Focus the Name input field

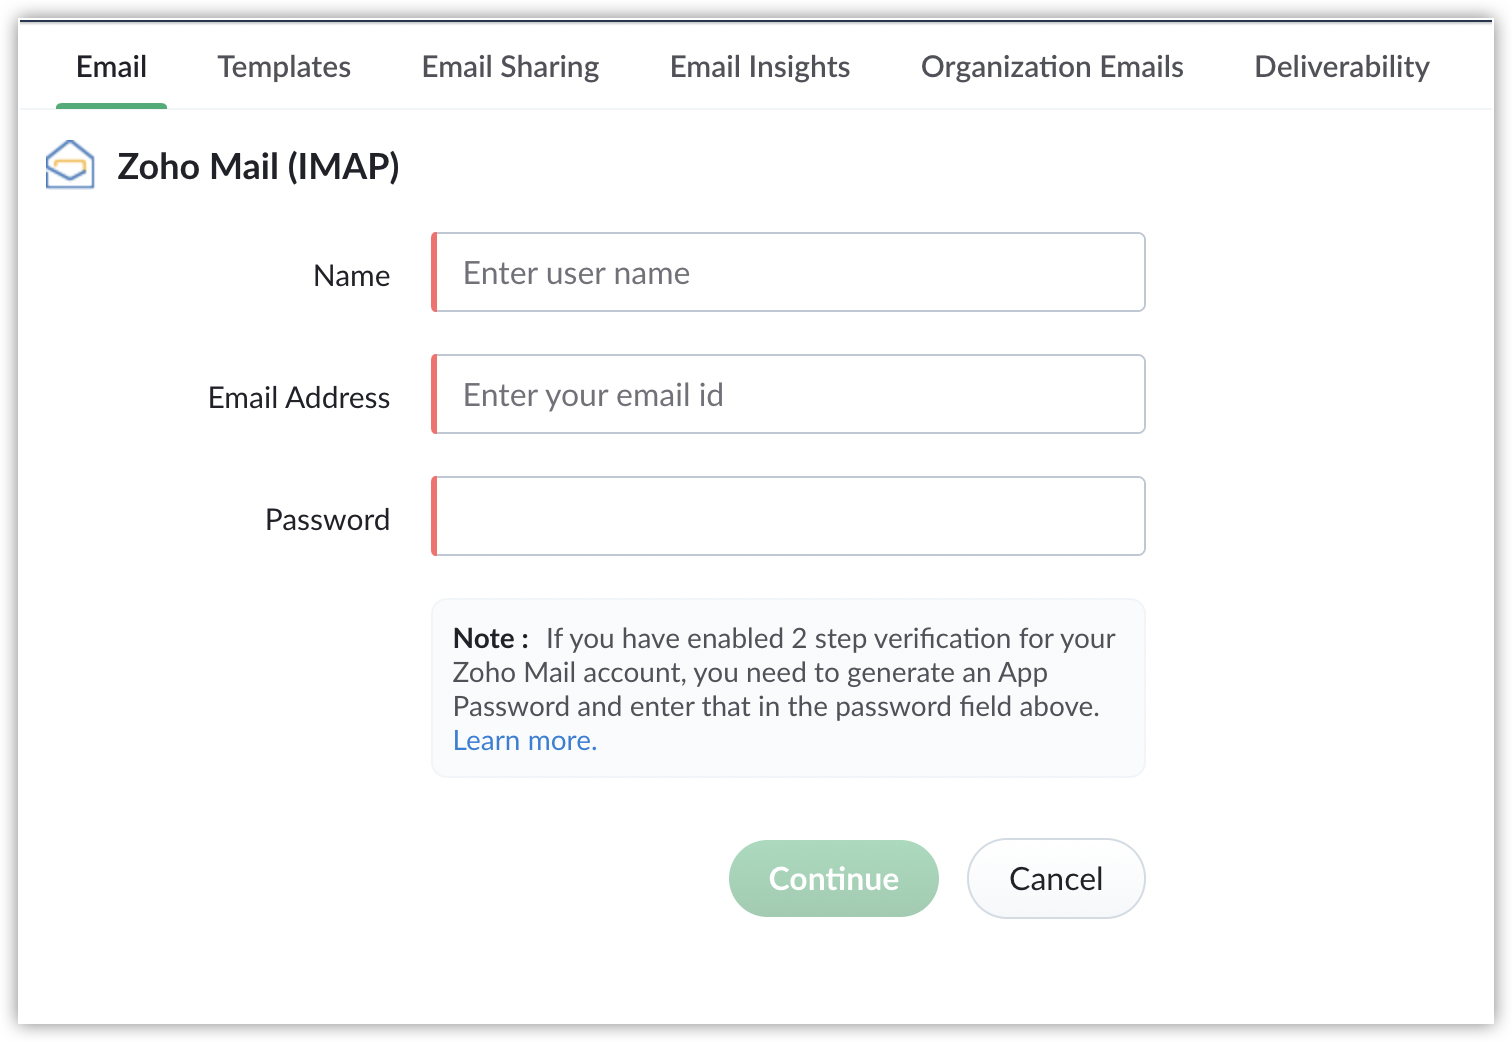click(788, 272)
